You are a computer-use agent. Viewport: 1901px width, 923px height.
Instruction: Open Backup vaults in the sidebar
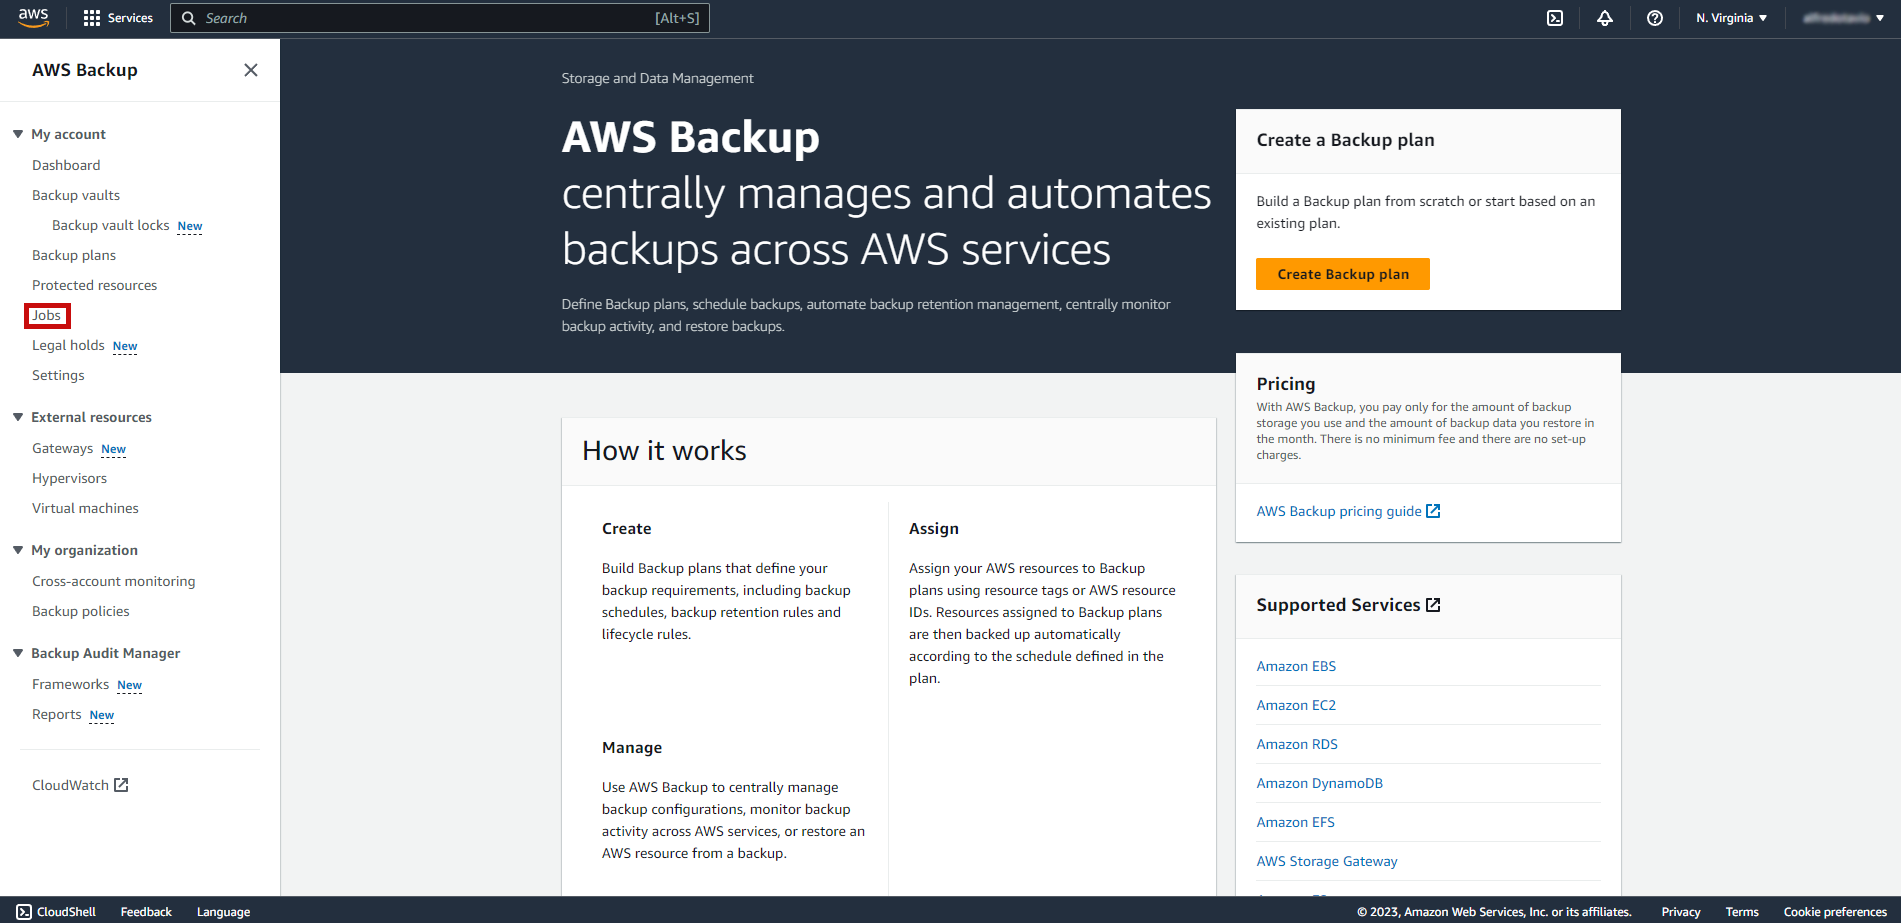tap(76, 195)
